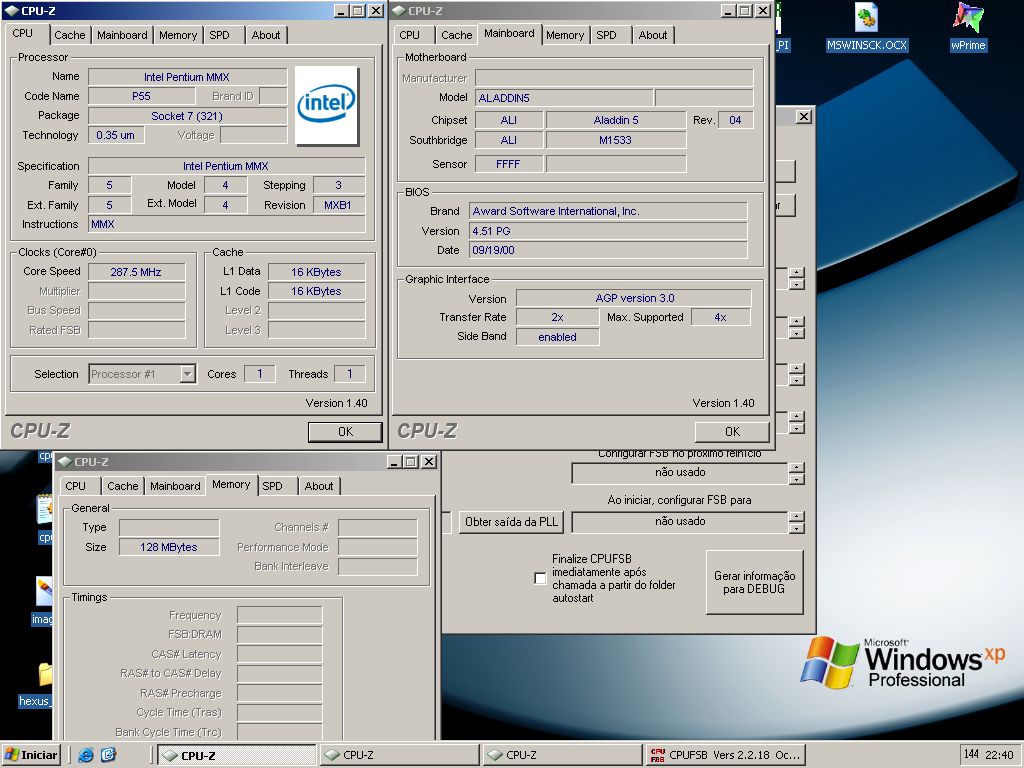Click the Core Speed 287.5 MHz field
Screen dimensions: 1024x768
click(x=136, y=272)
